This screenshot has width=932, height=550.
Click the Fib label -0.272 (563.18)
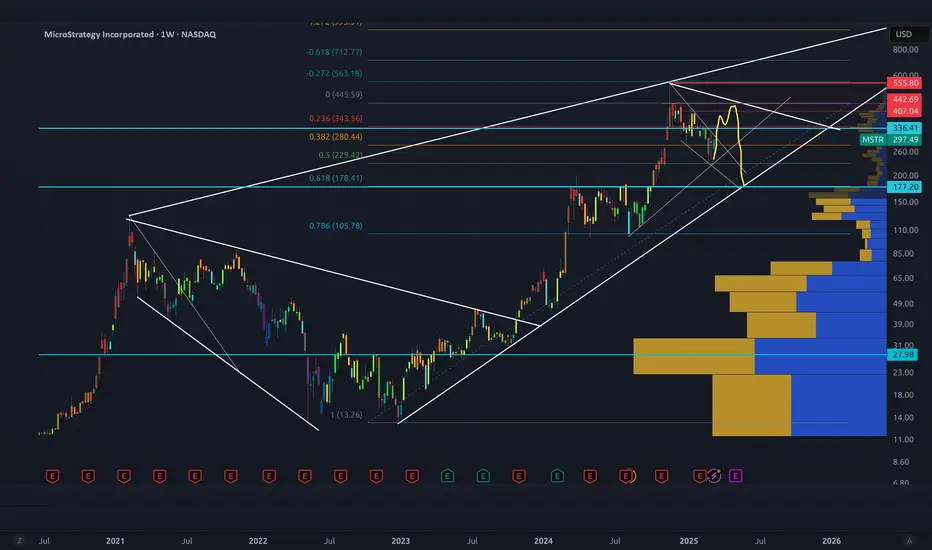(x=334, y=74)
